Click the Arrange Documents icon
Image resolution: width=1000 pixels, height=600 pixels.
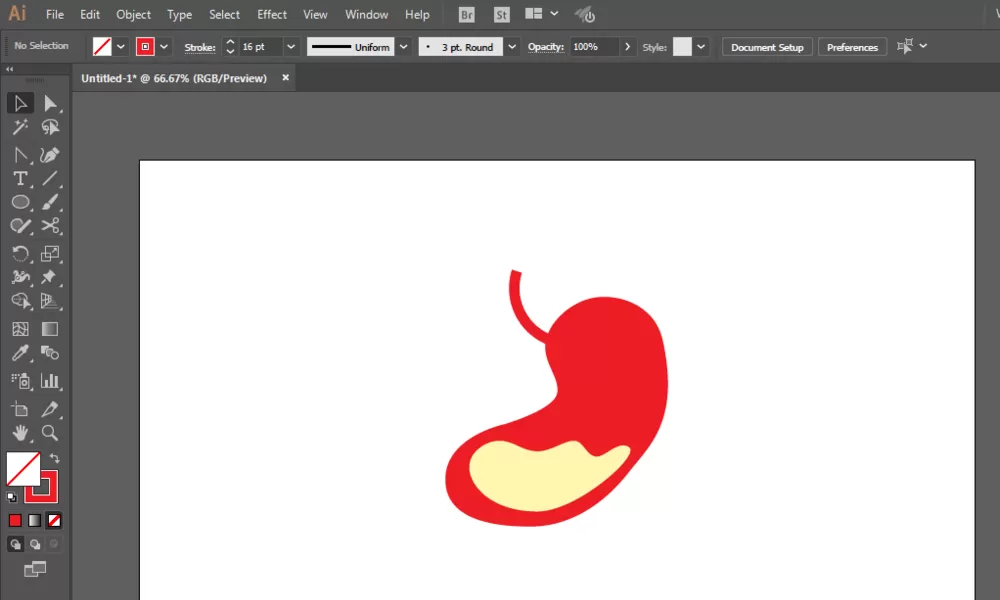pos(534,13)
